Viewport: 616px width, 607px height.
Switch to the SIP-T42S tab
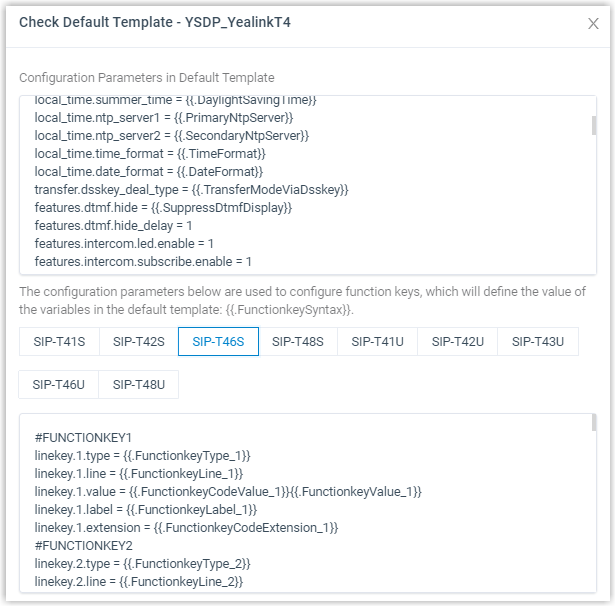tap(138, 341)
